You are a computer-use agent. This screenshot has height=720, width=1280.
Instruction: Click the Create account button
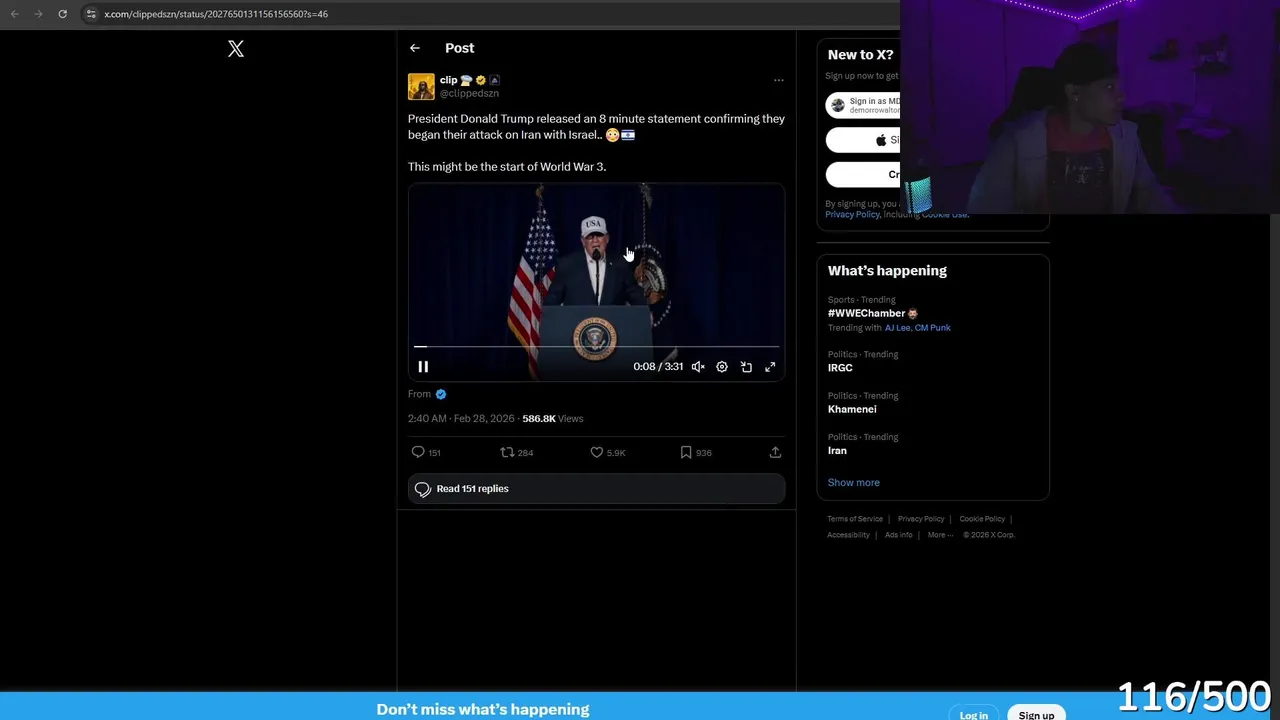coord(863,174)
